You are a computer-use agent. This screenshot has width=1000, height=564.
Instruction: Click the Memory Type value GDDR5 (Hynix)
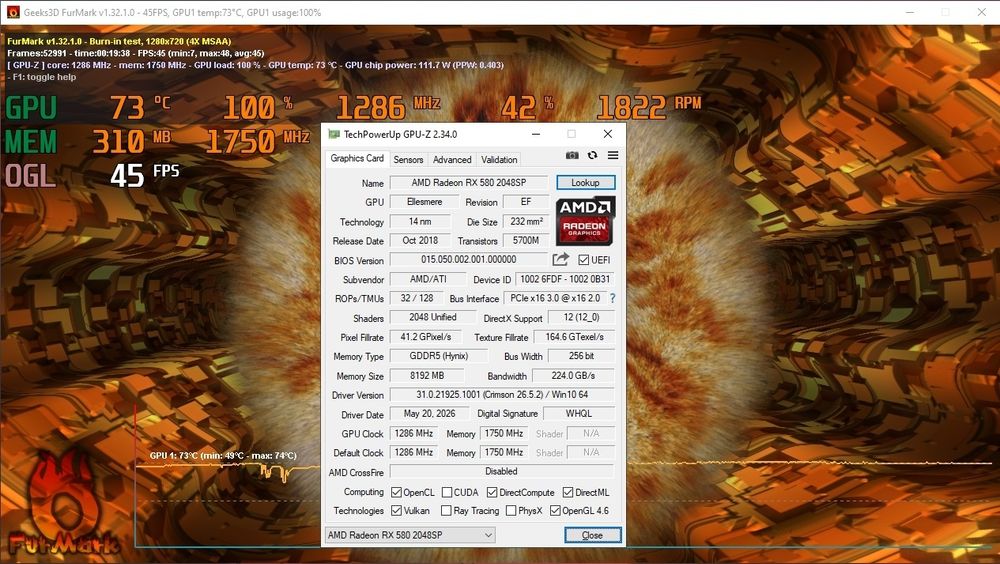pyautogui.click(x=438, y=356)
